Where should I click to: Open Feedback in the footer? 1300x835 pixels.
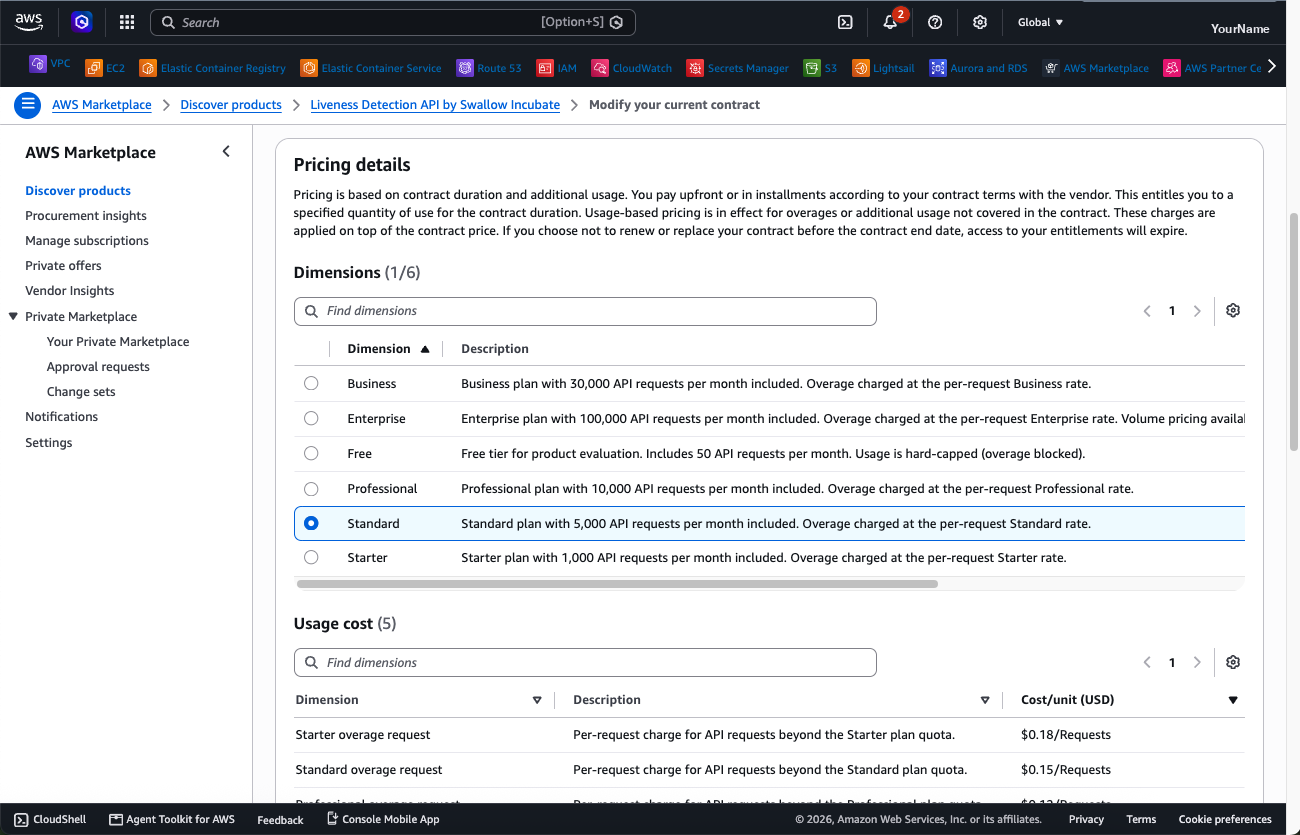point(280,820)
